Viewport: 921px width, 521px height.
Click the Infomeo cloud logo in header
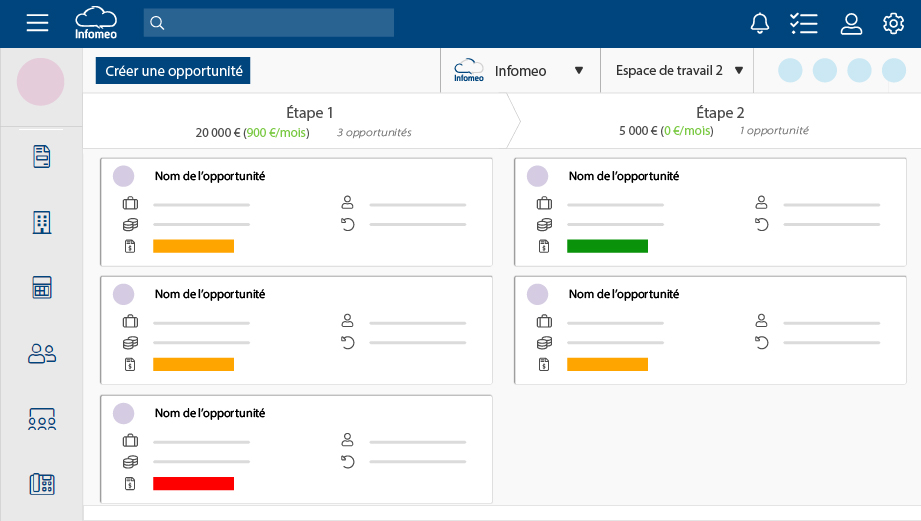pos(96,23)
